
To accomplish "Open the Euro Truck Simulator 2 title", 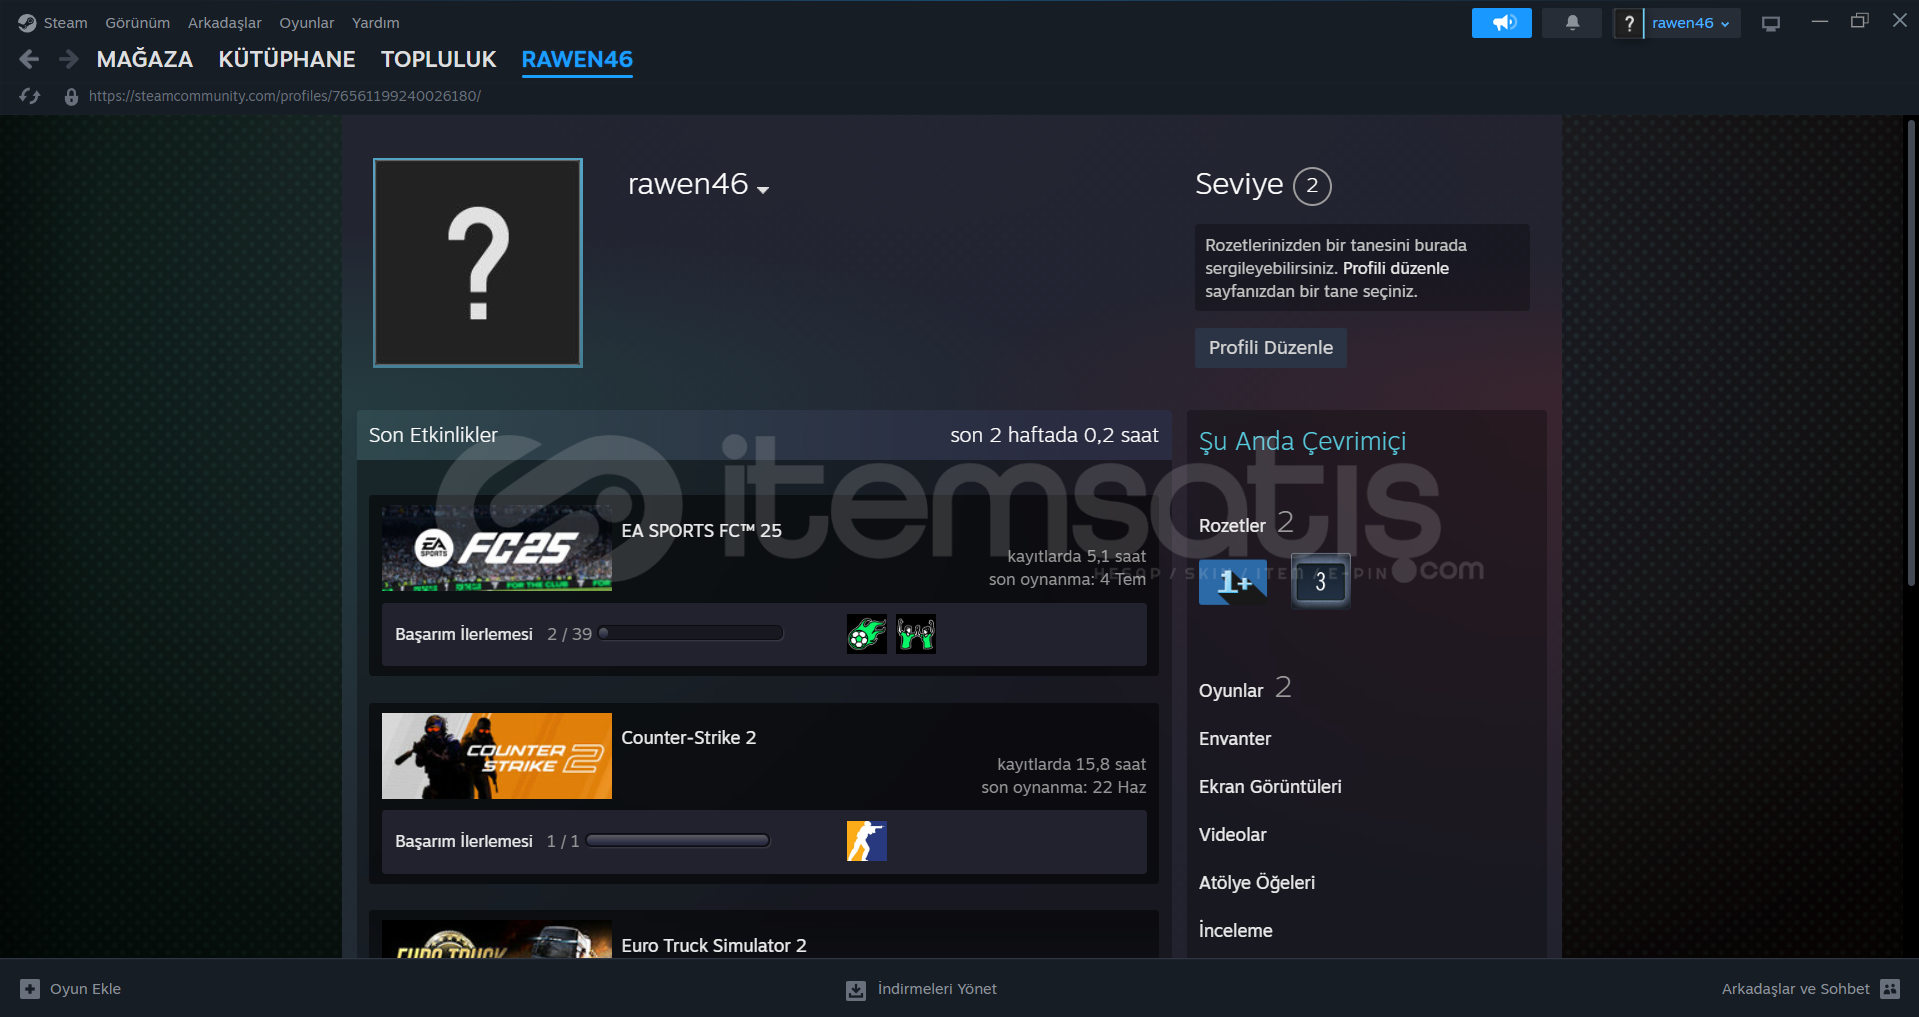I will click(x=714, y=946).
